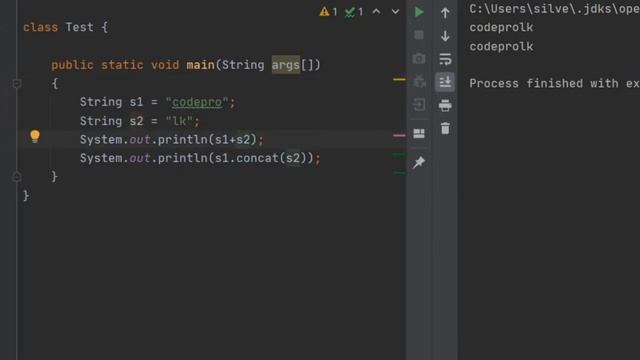Click first codeprolk console output line
This screenshot has height=360, width=640.
point(501,27)
